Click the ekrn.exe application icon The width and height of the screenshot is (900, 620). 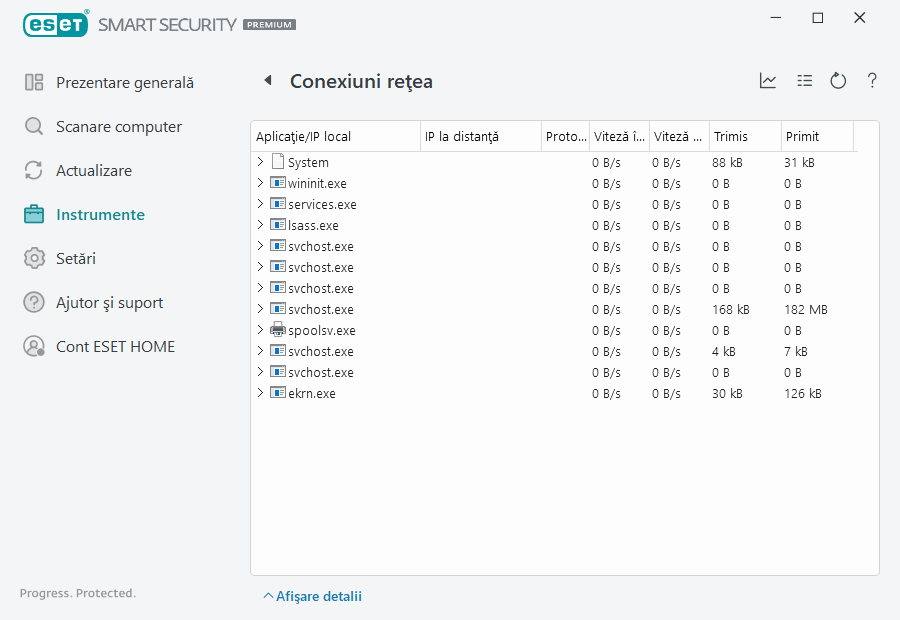tap(278, 393)
